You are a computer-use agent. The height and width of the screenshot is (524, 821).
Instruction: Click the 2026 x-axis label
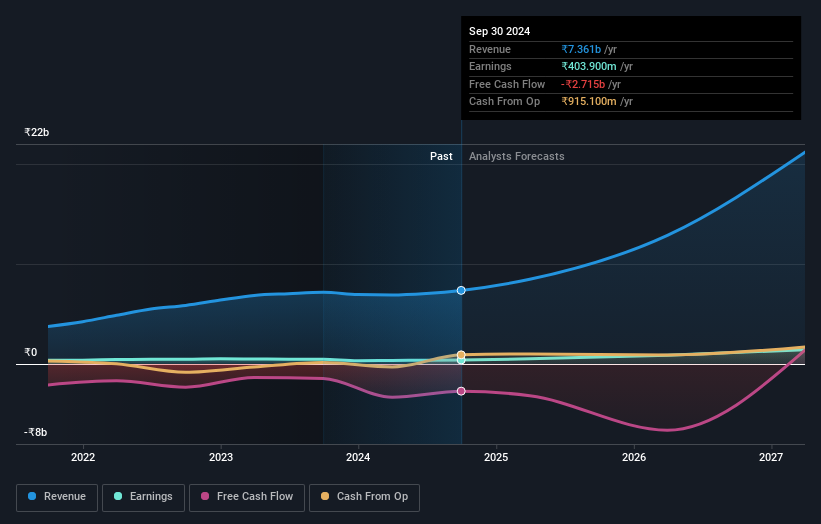tap(634, 457)
